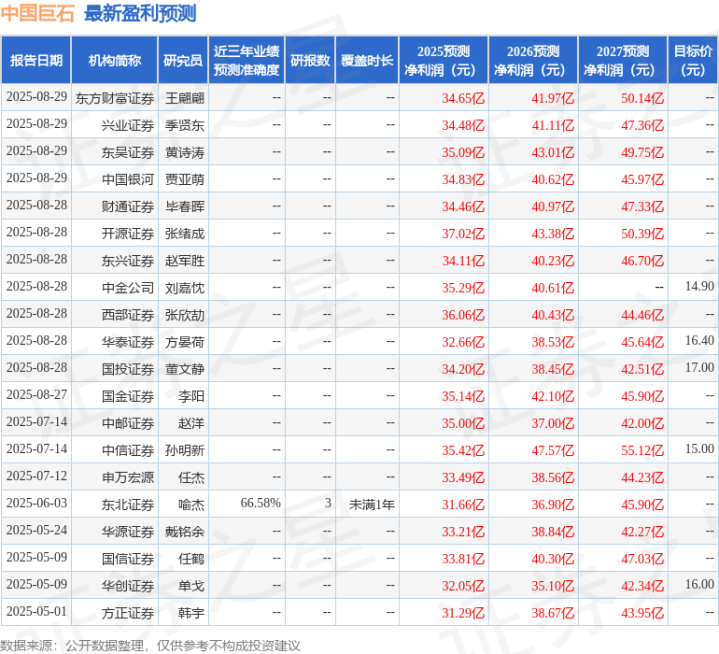Sort by the 报告日期 column header
This screenshot has height=654, width=719.
pos(36,60)
